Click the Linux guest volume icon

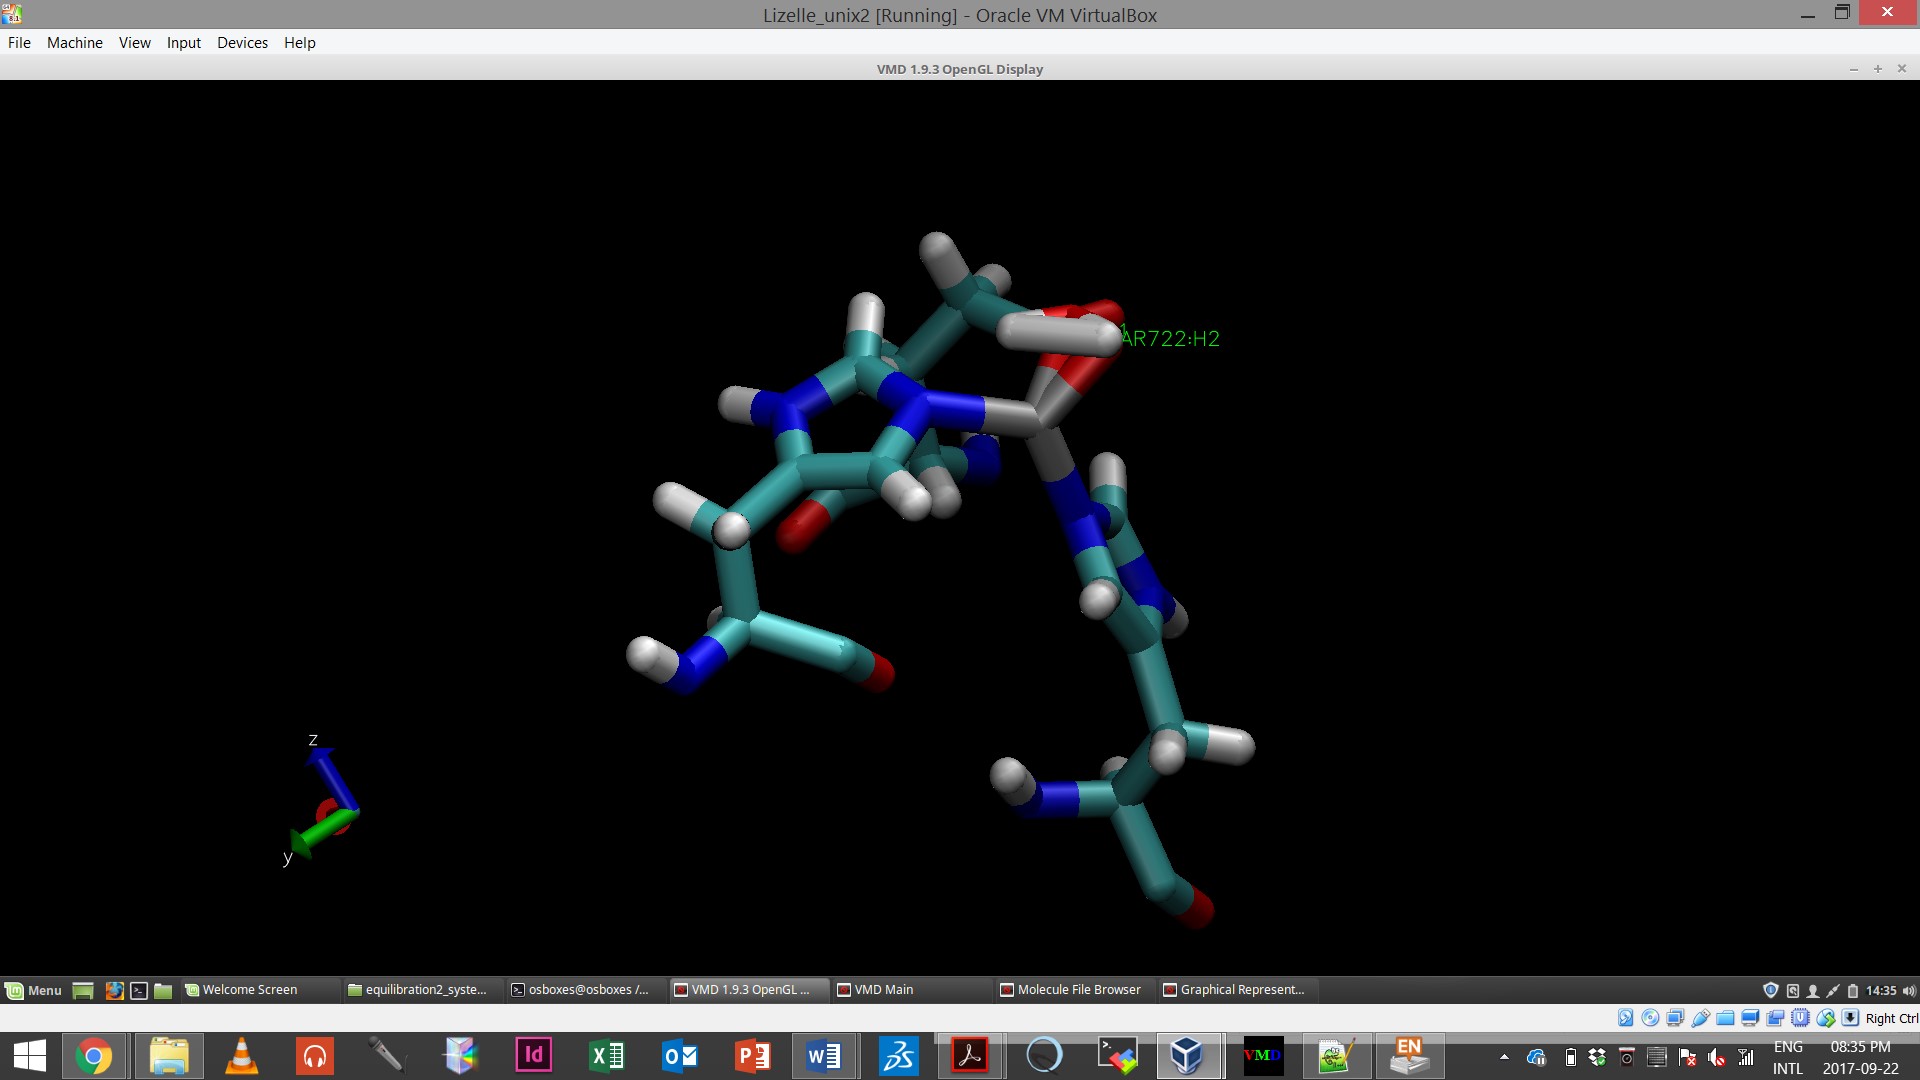pyautogui.click(x=1908, y=990)
